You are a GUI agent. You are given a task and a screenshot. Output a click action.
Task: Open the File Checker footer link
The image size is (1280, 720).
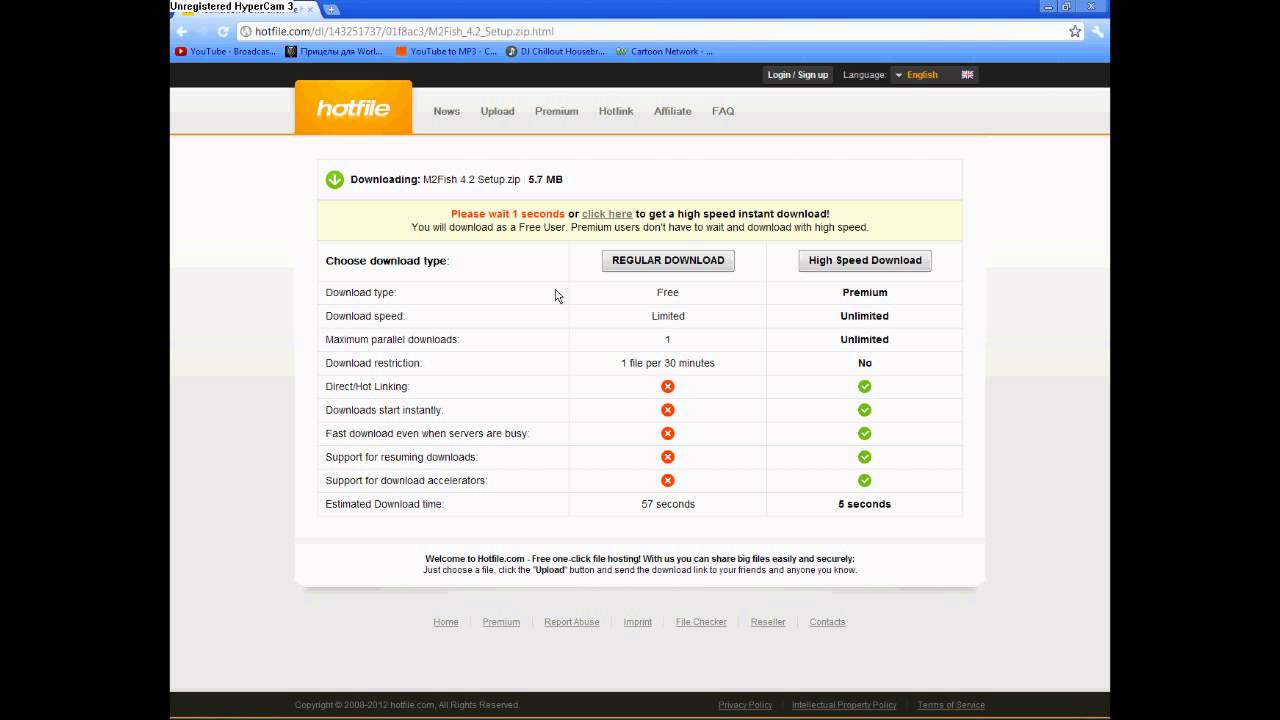pos(701,622)
